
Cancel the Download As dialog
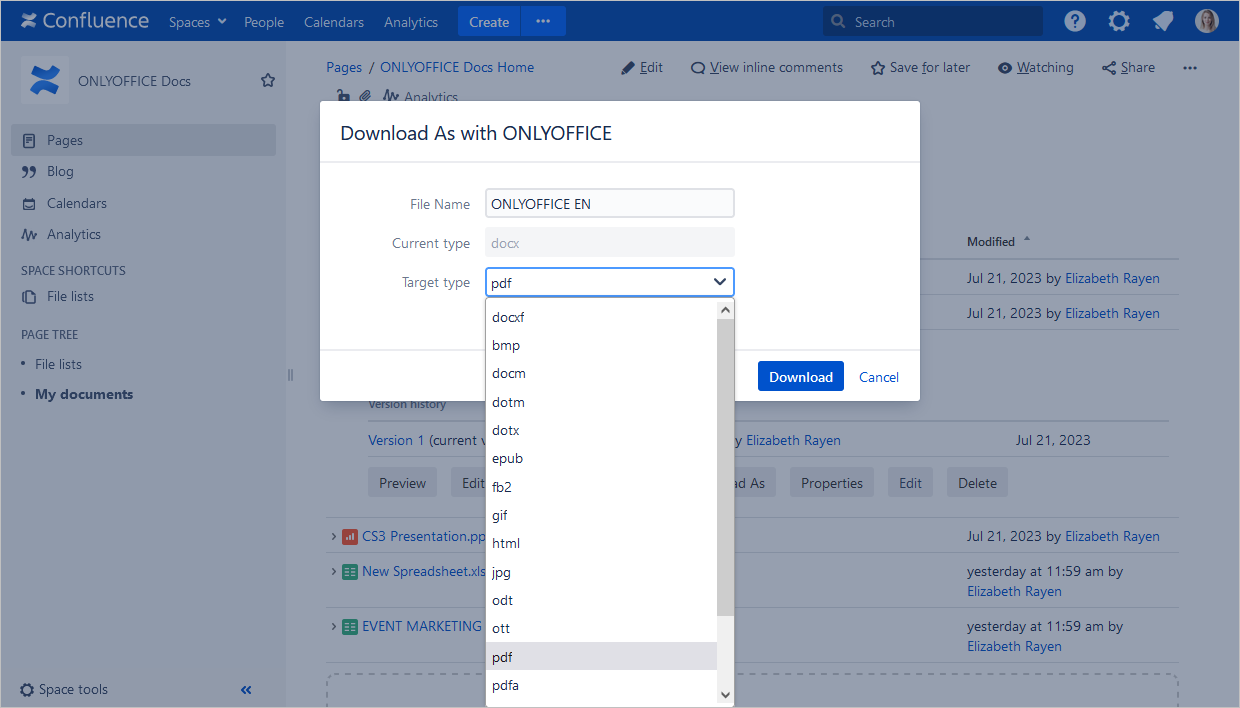coord(878,376)
